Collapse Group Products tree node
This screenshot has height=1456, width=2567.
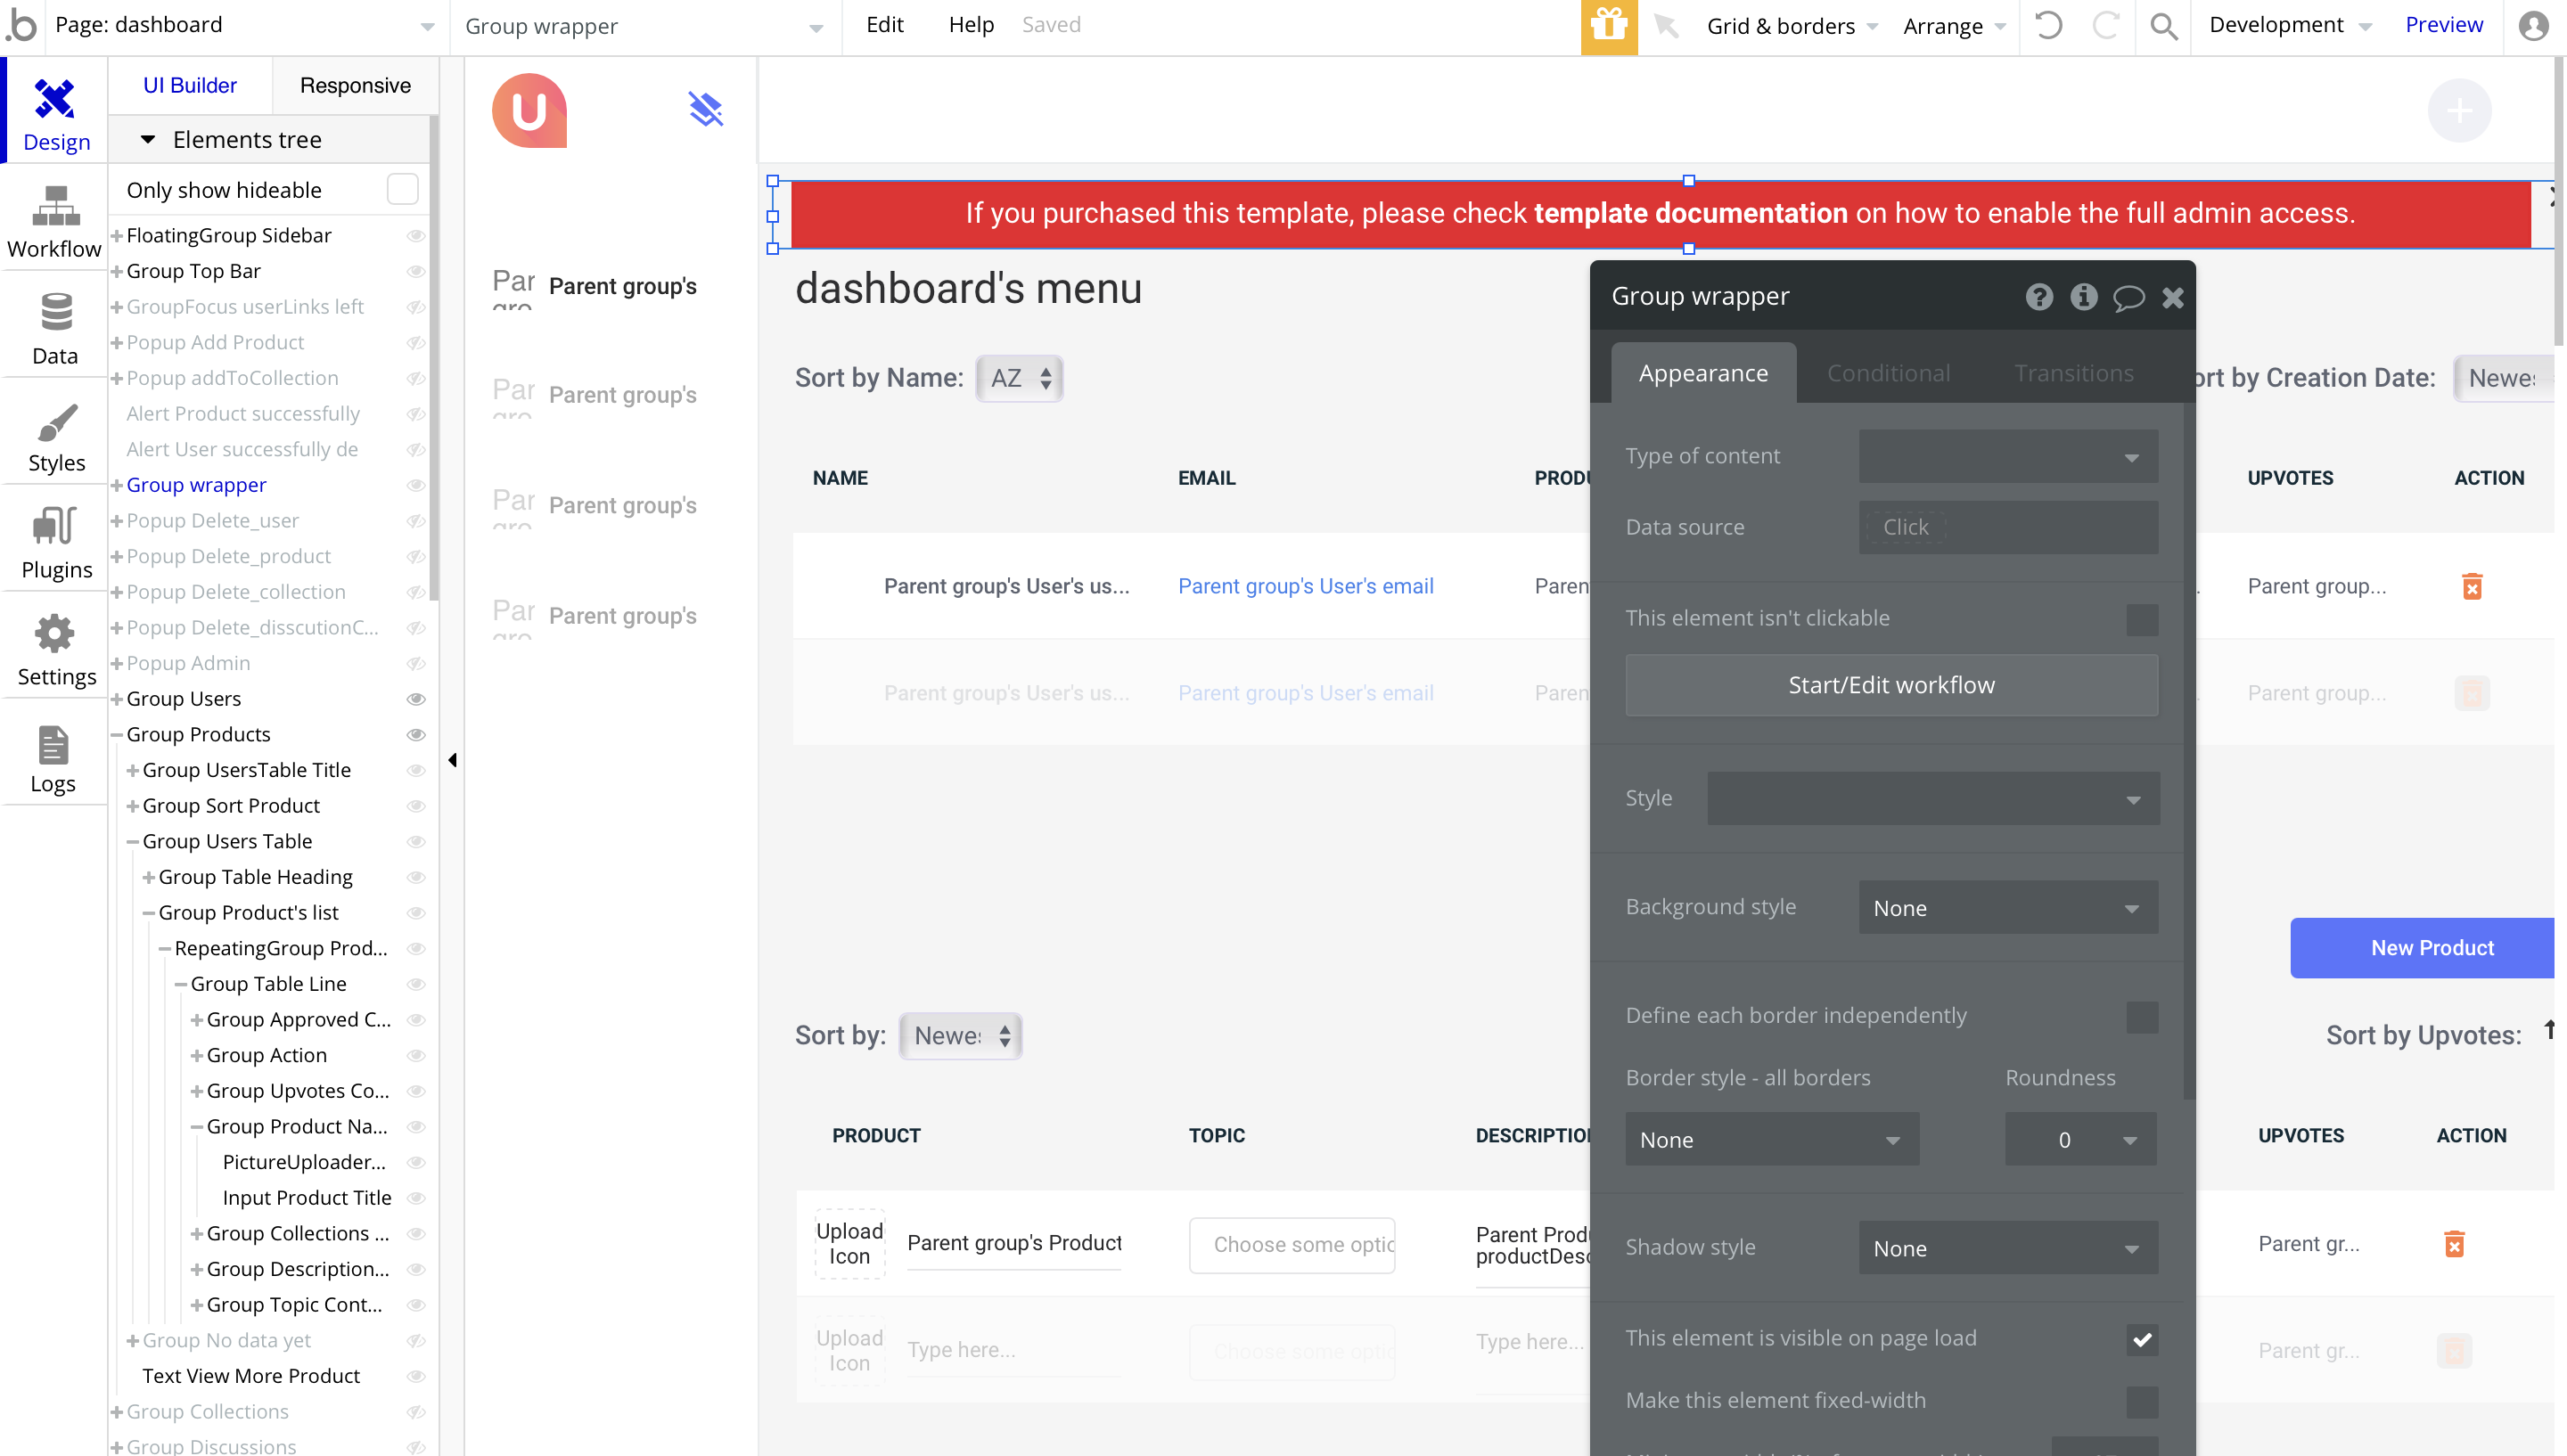coord(117,735)
